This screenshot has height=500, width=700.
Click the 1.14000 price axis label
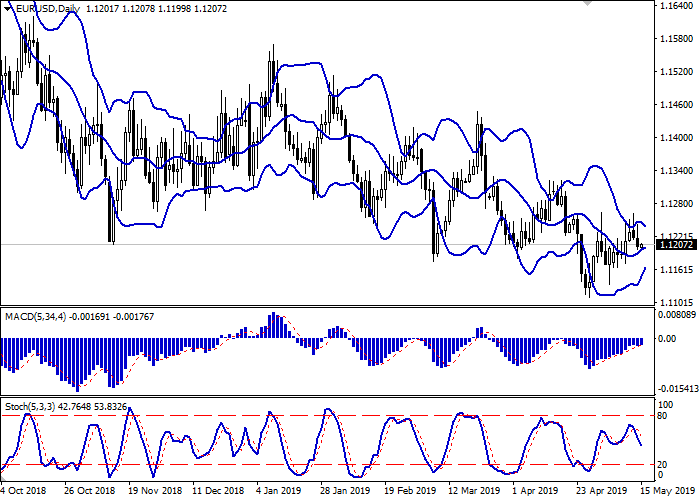pos(675,138)
